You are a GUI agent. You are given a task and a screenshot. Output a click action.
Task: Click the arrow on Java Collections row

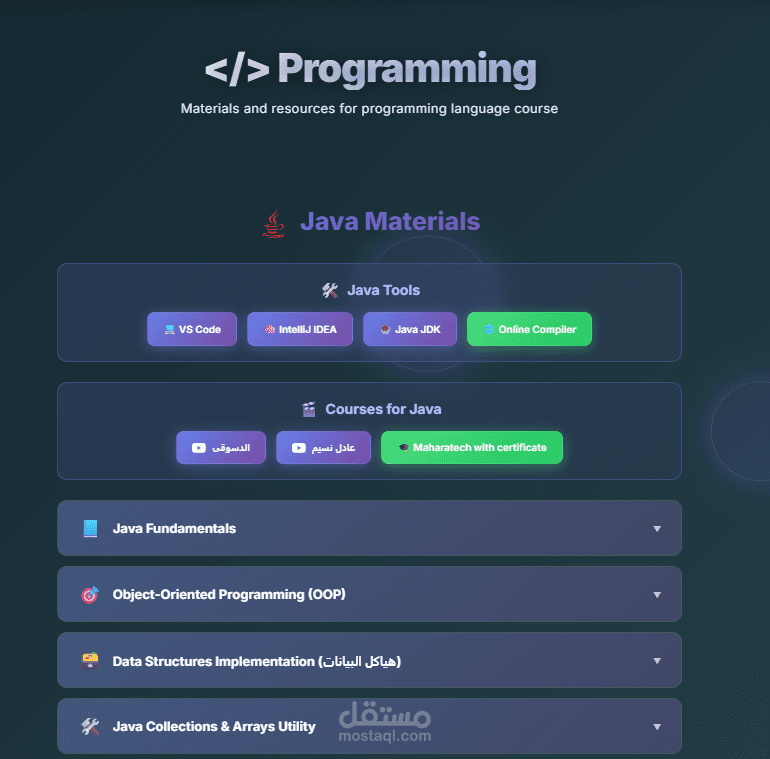(x=657, y=727)
